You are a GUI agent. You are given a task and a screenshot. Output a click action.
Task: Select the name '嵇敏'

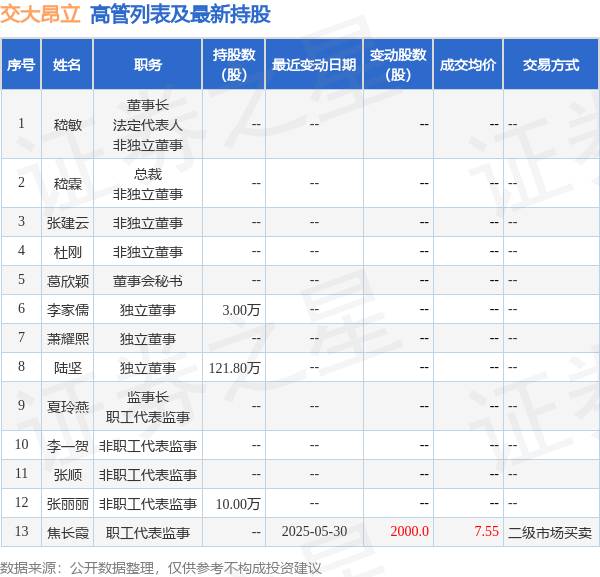[68, 125]
